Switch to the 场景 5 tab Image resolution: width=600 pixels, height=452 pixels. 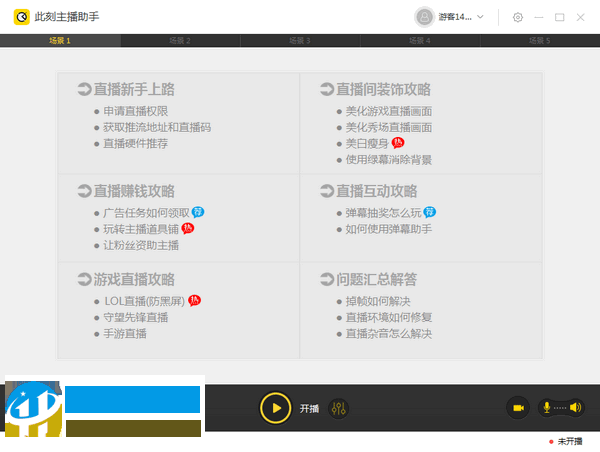[540, 41]
